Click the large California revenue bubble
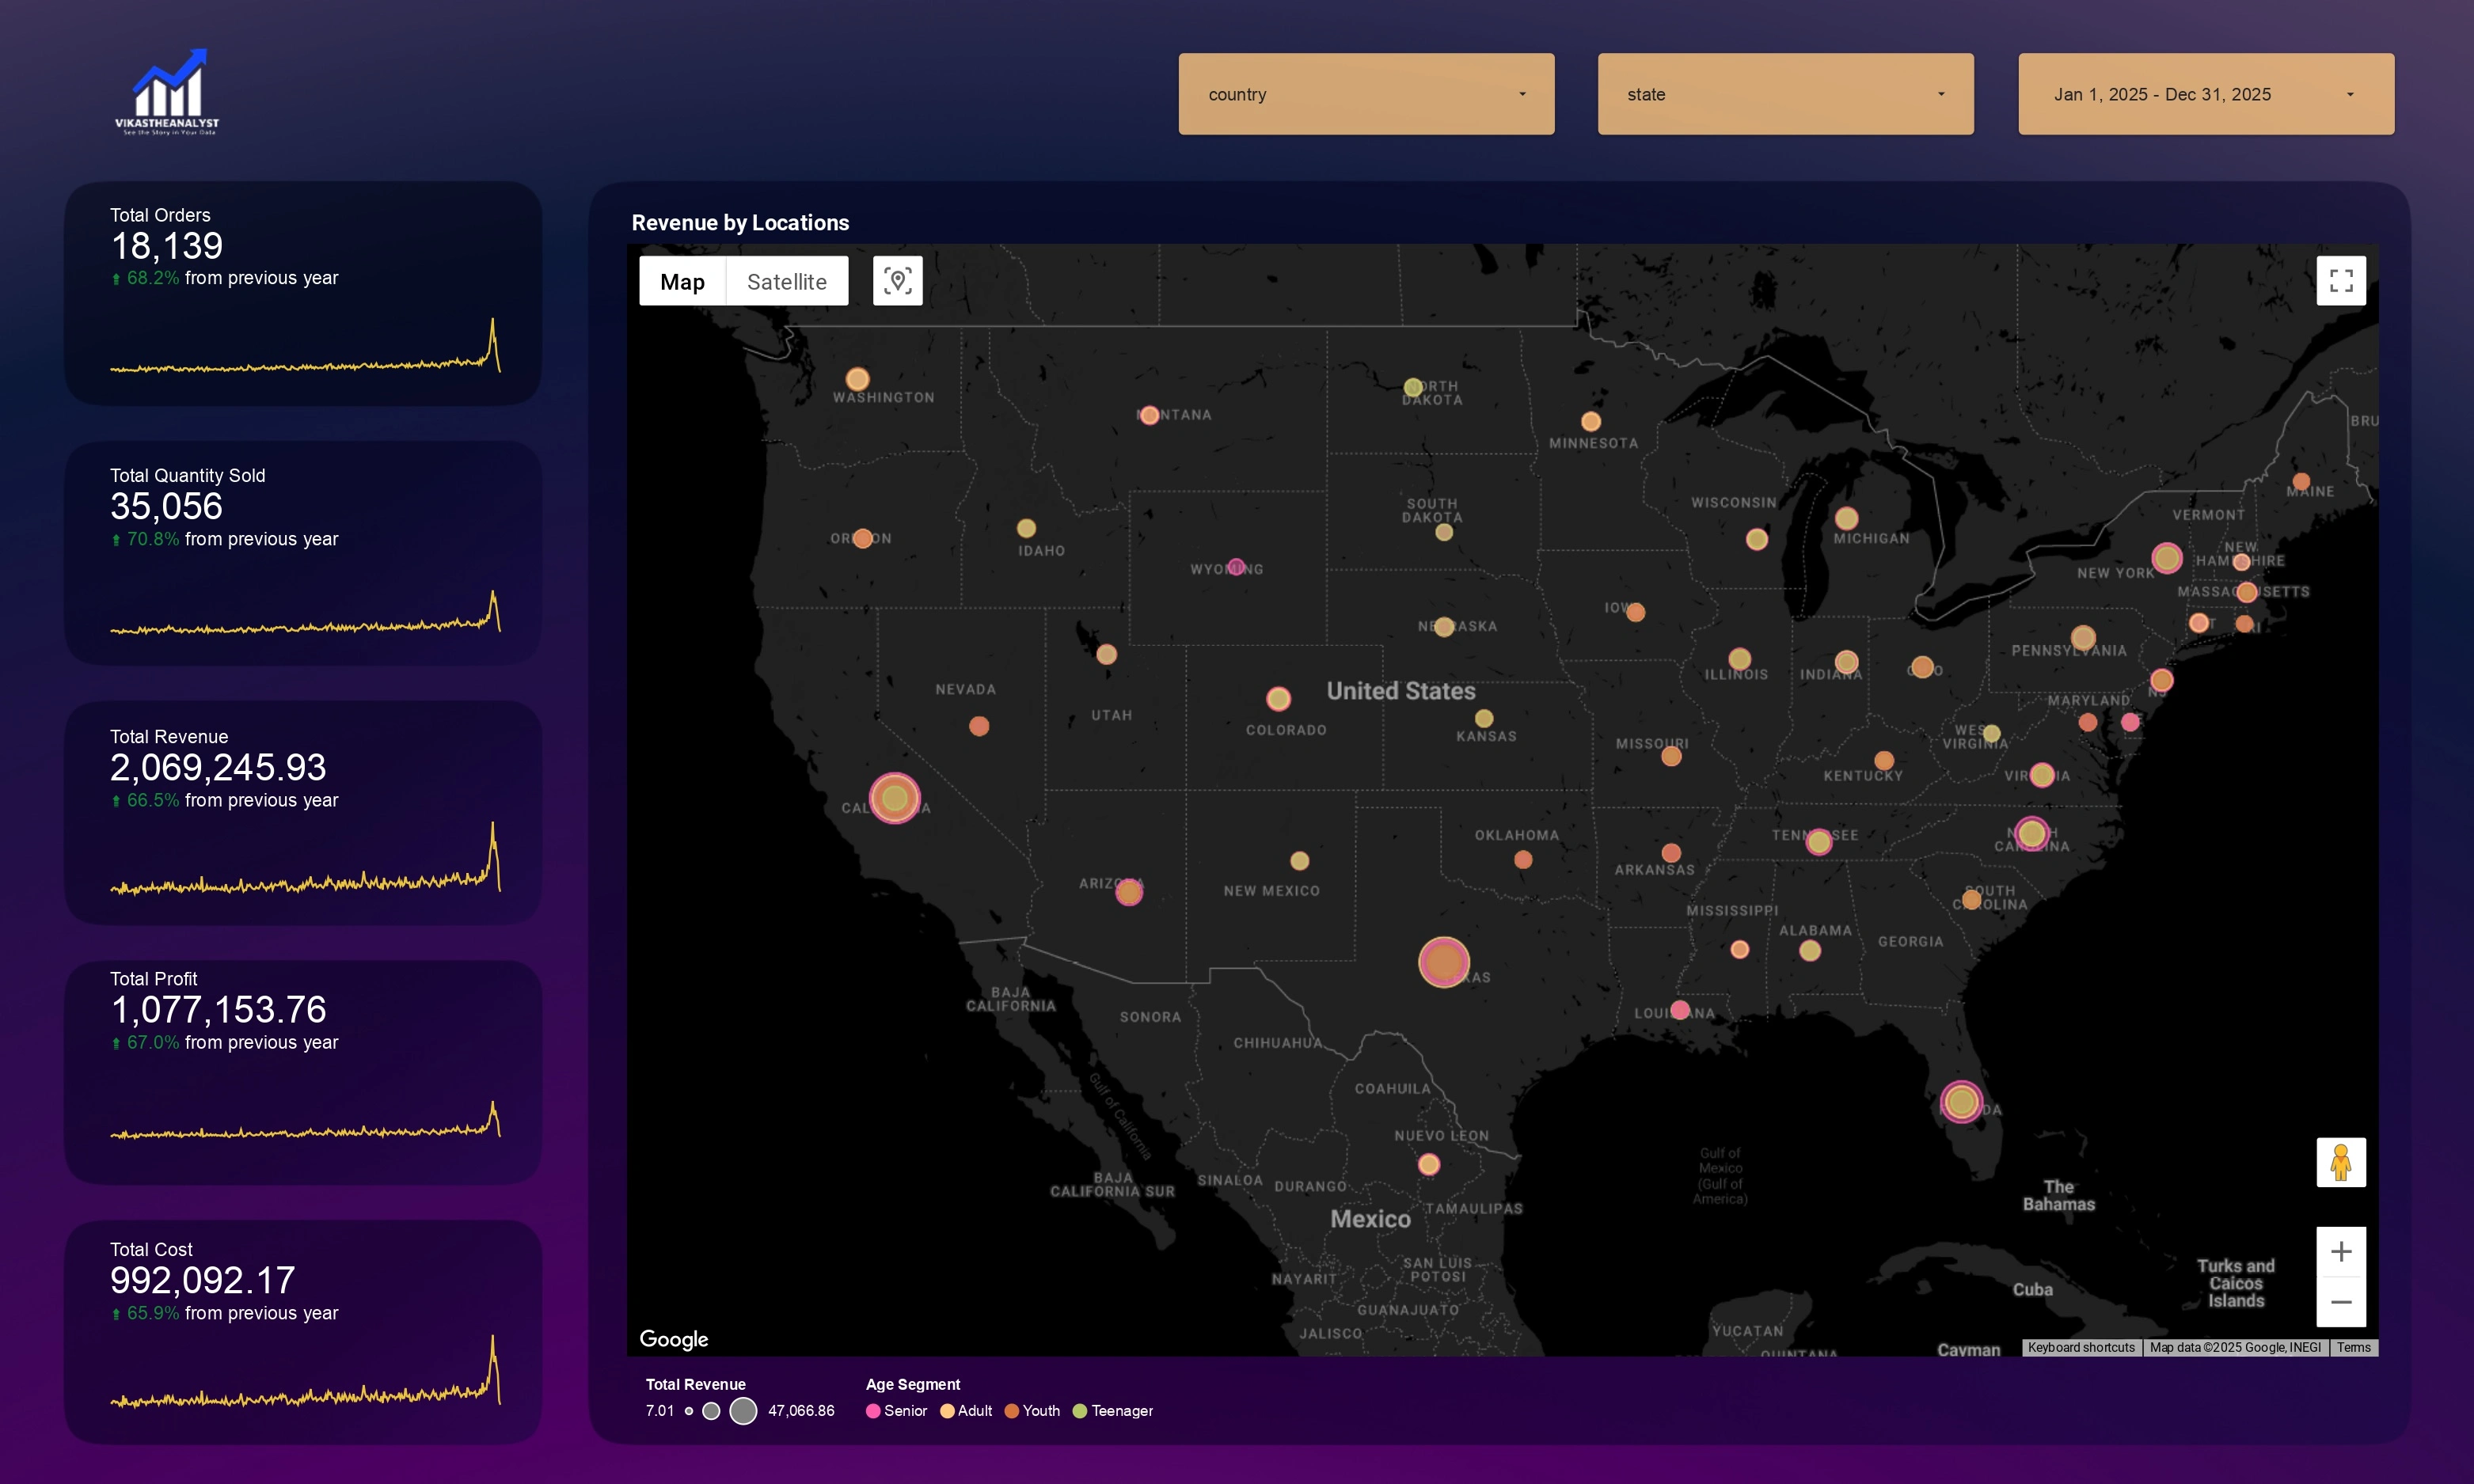The width and height of the screenshot is (2474, 1484). pyautogui.click(x=894, y=798)
